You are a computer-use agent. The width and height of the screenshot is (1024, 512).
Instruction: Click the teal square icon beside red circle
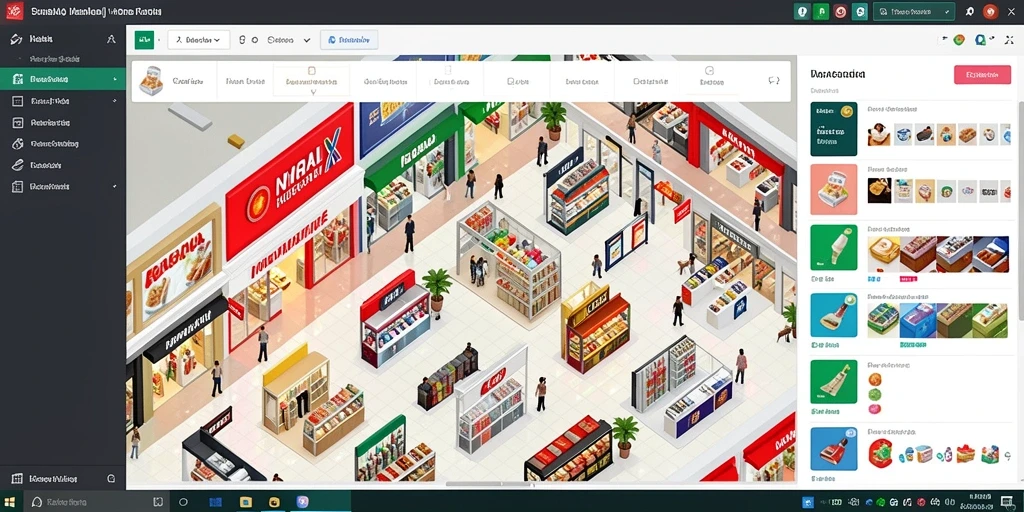pyautogui.click(x=860, y=11)
